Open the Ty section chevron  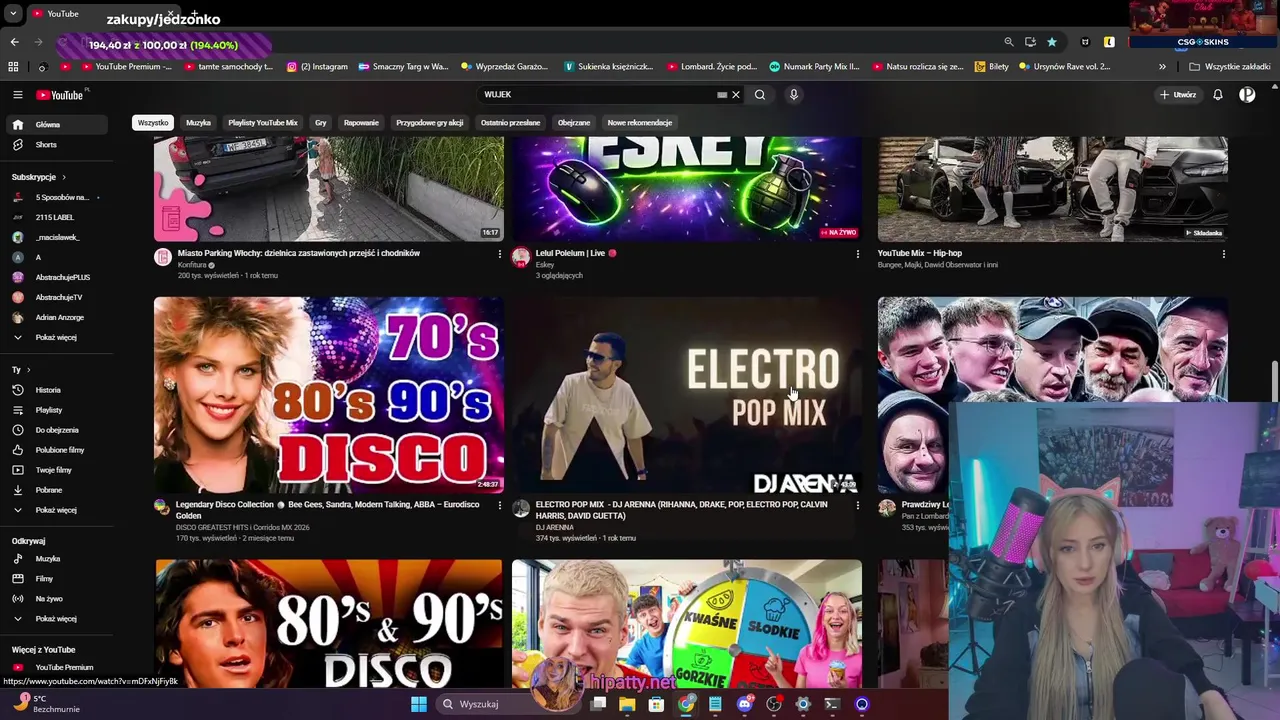[28, 370]
